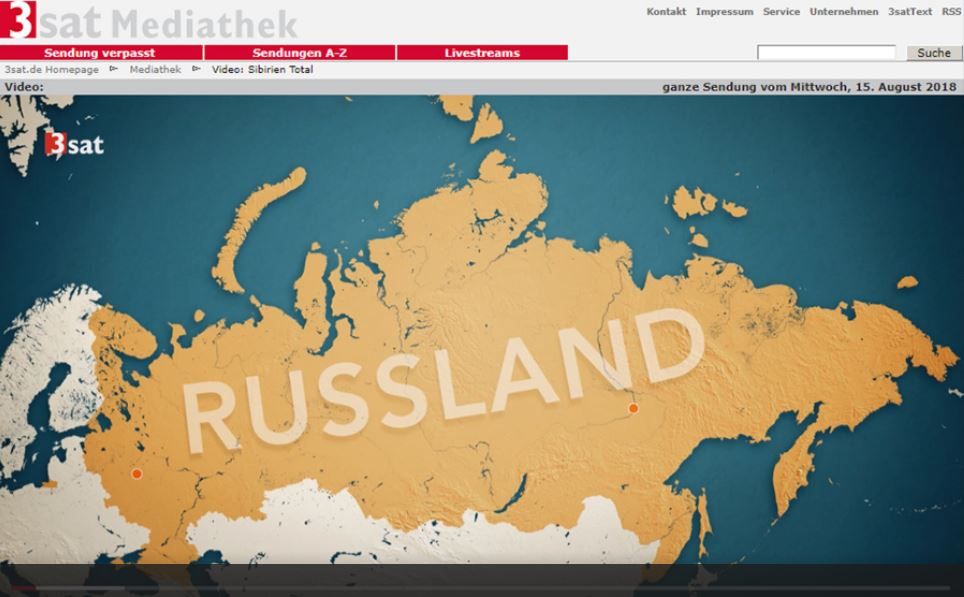Click the eastern orange city dot in Siberia
The width and height of the screenshot is (964, 597).
click(632, 408)
